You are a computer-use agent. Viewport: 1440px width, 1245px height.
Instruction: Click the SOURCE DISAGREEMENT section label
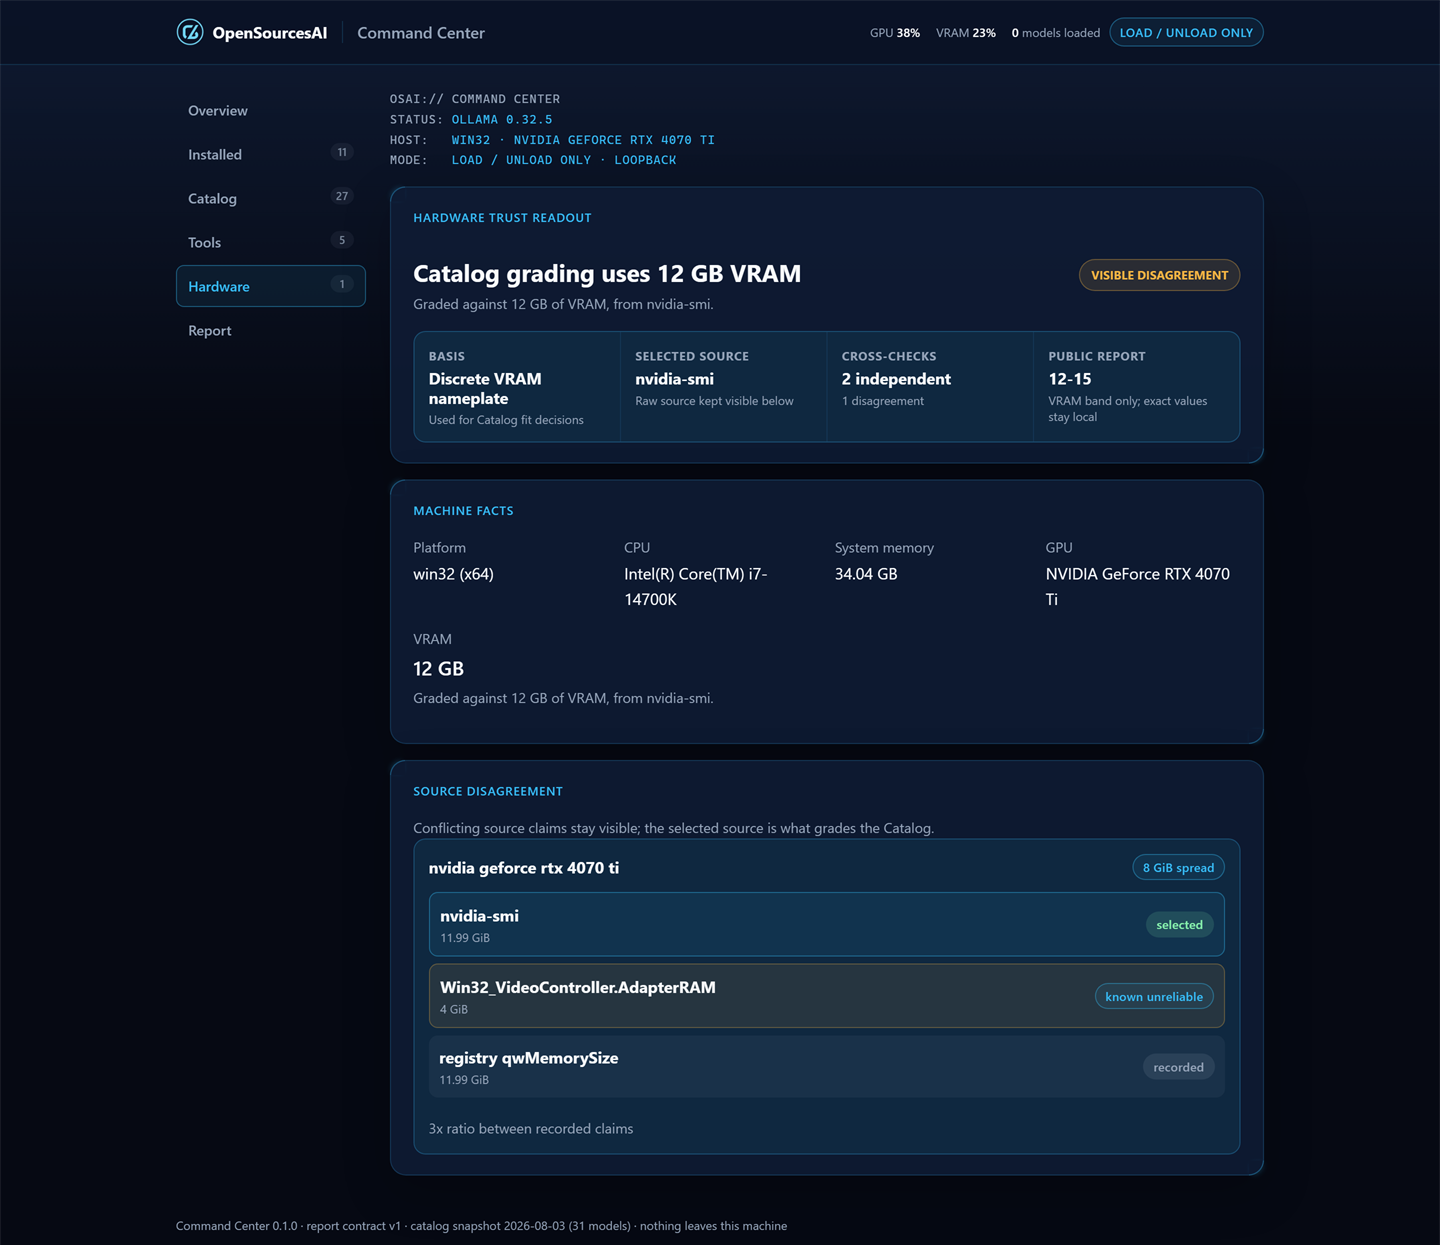tap(488, 791)
